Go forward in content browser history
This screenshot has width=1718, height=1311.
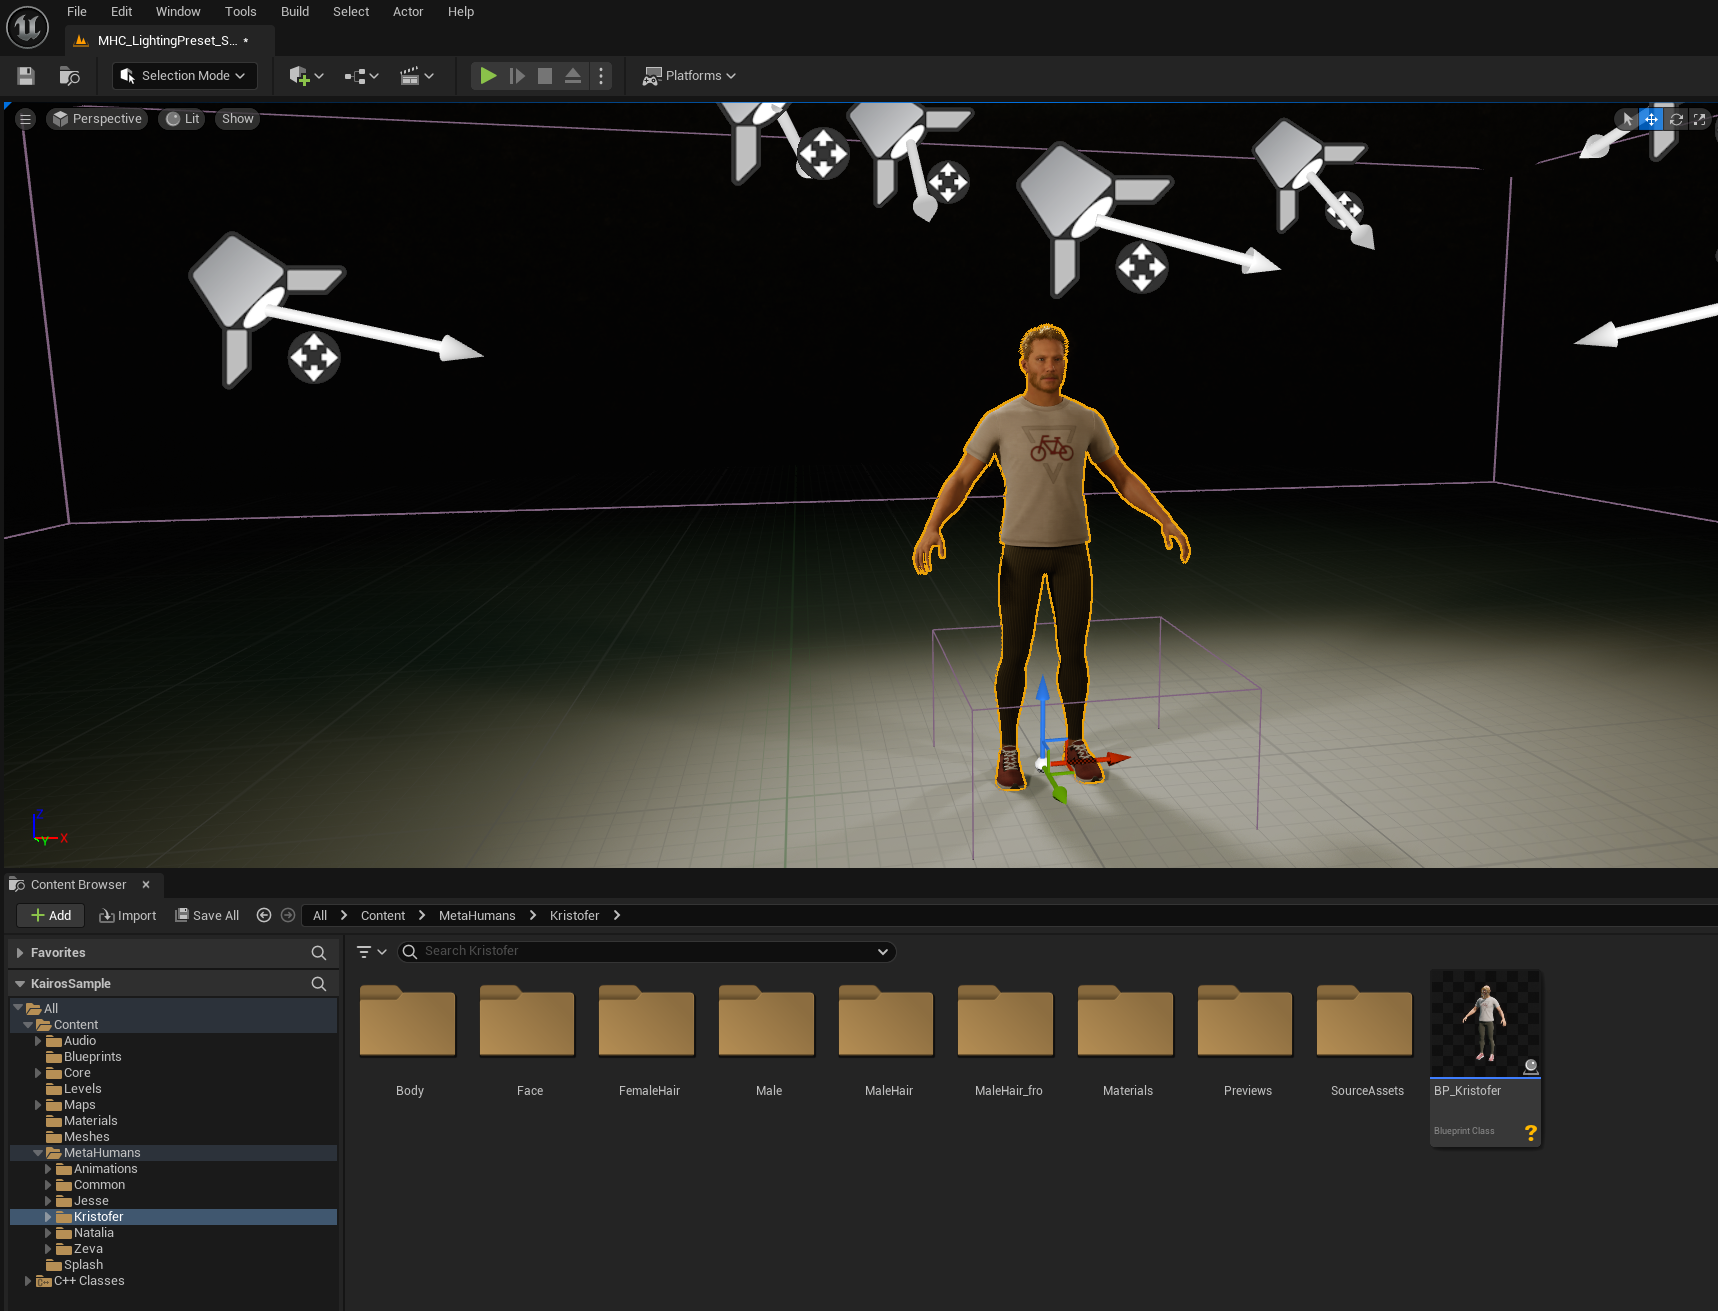288,915
